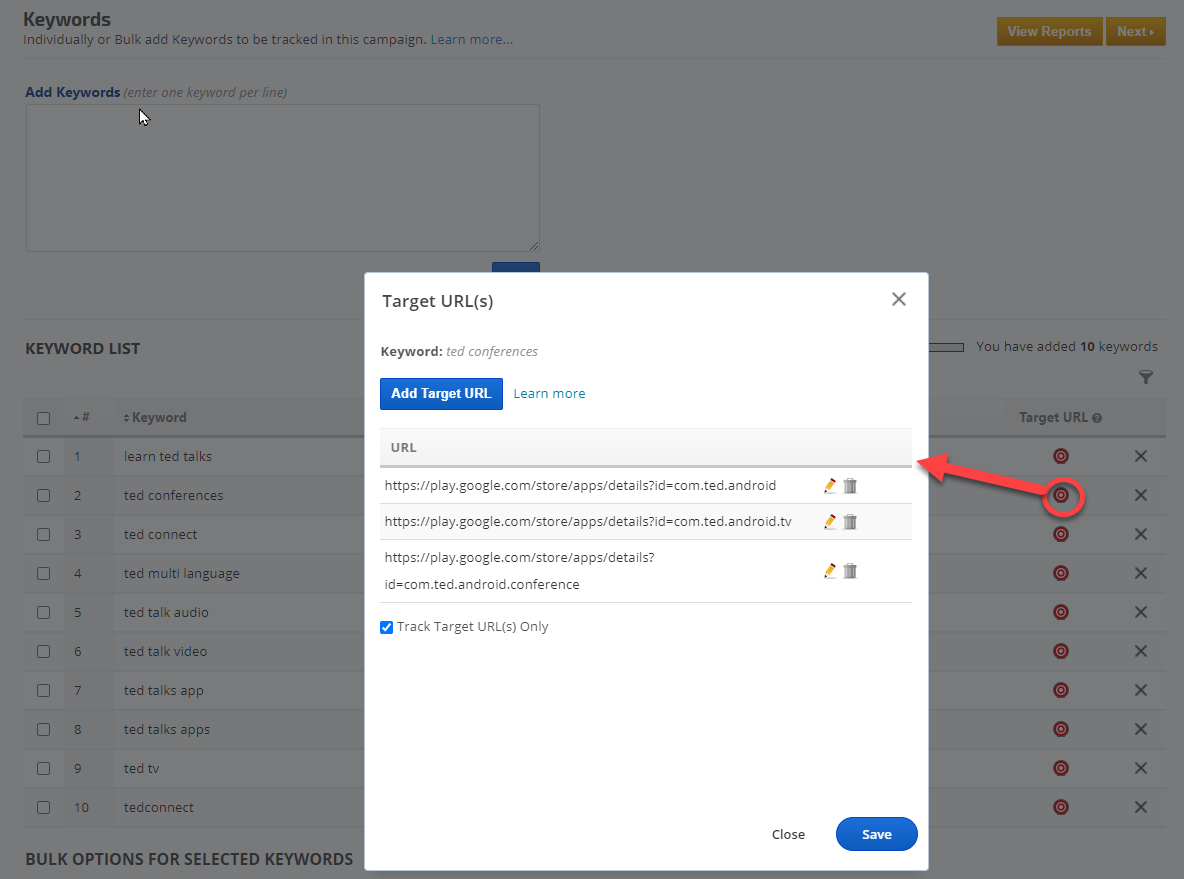Open target URL icon for tedconnect
The height and width of the screenshot is (879, 1184).
point(1061,807)
